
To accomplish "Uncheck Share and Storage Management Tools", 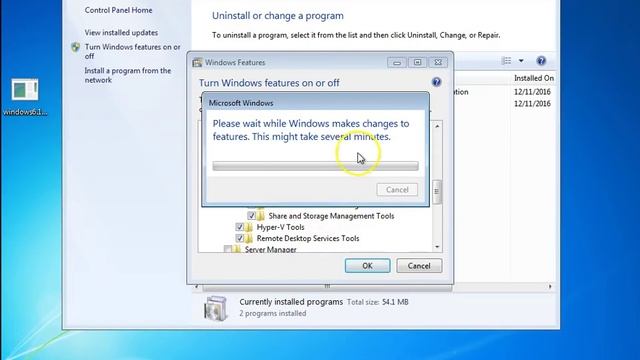I will pyautogui.click(x=251, y=216).
